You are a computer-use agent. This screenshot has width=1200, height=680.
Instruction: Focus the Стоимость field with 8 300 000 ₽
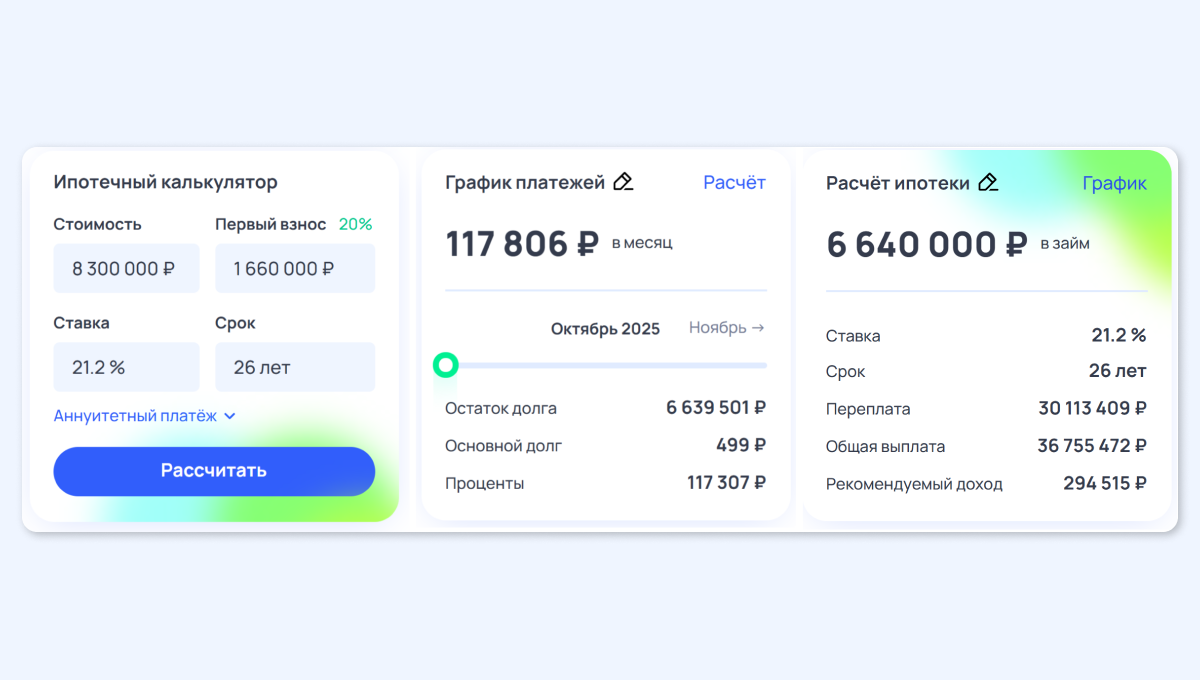(x=126, y=269)
